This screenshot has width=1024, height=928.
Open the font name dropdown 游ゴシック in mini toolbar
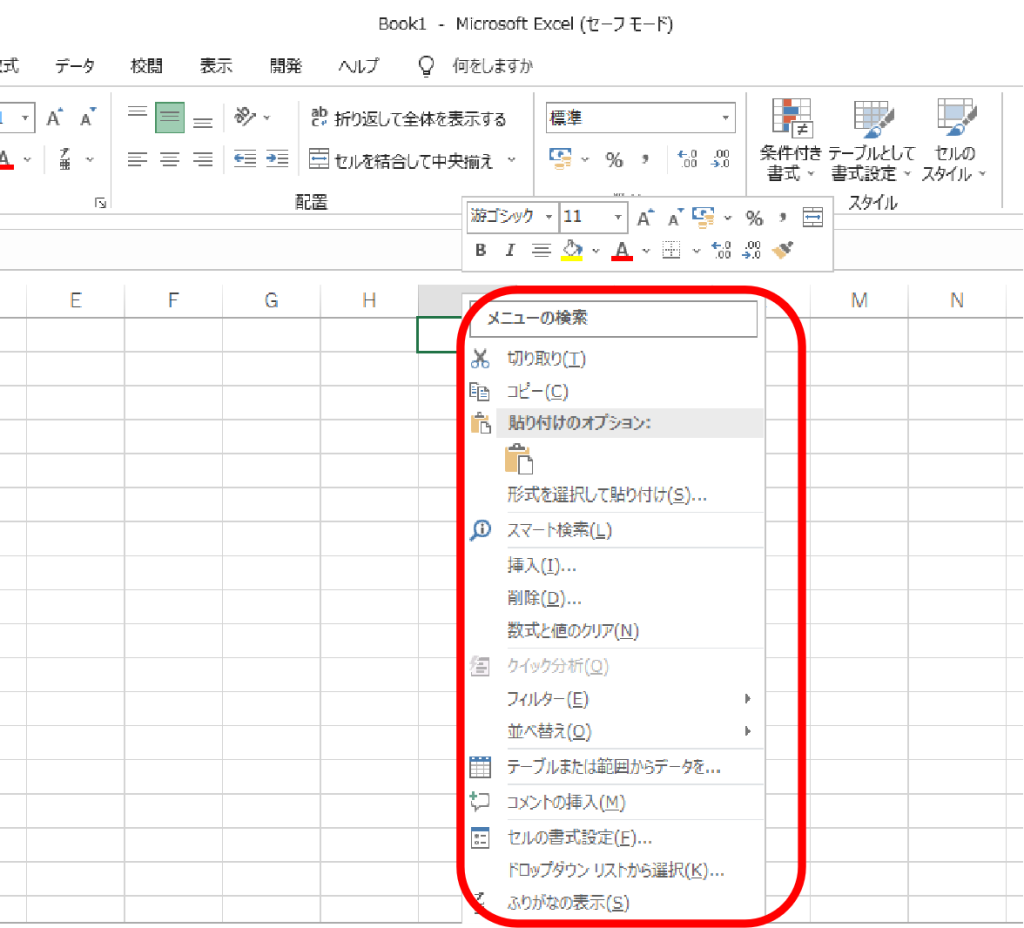[x=513, y=217]
